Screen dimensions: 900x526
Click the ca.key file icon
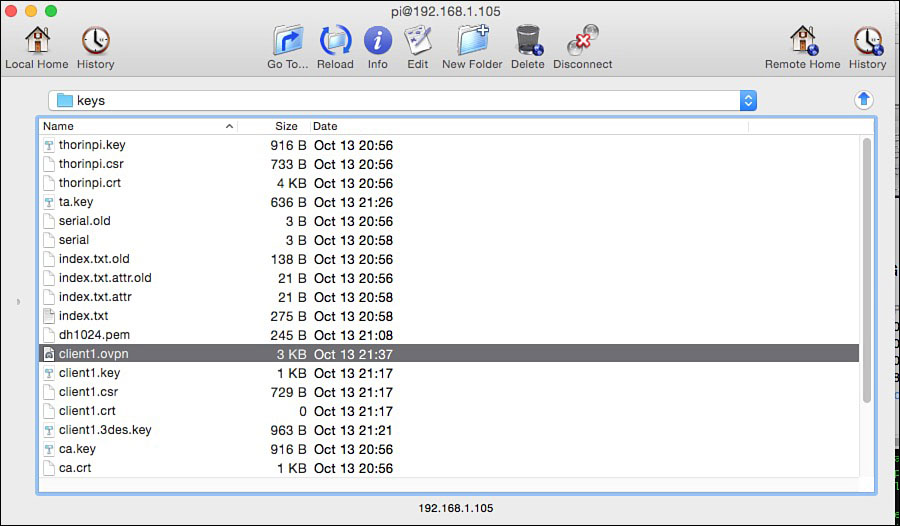point(49,448)
